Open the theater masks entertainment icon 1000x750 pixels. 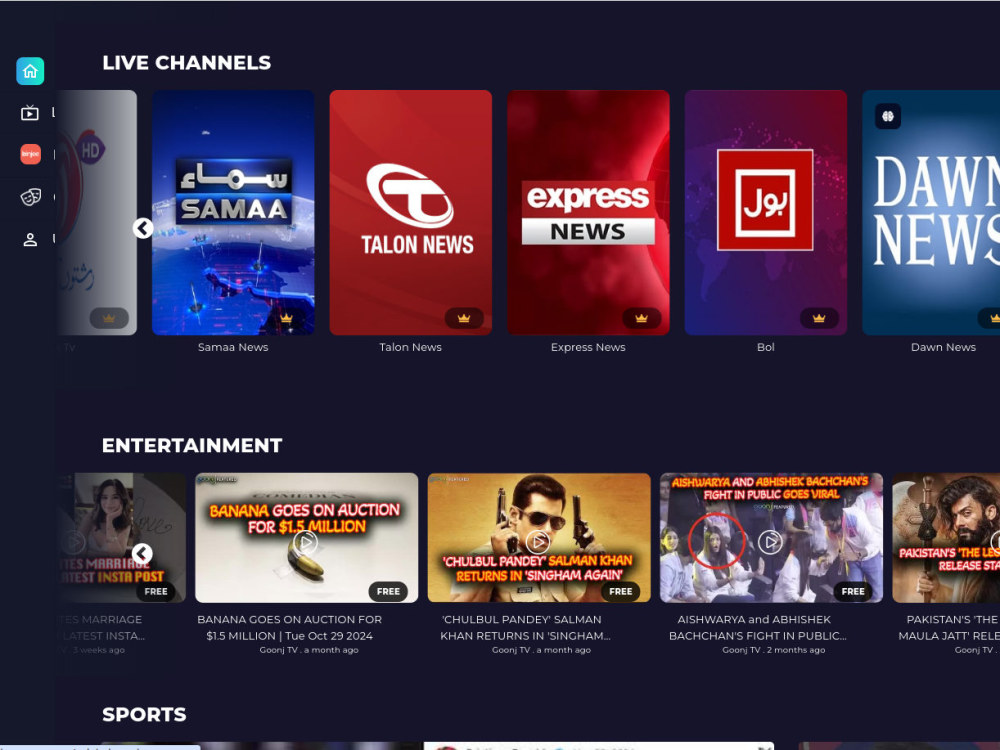pyautogui.click(x=30, y=197)
